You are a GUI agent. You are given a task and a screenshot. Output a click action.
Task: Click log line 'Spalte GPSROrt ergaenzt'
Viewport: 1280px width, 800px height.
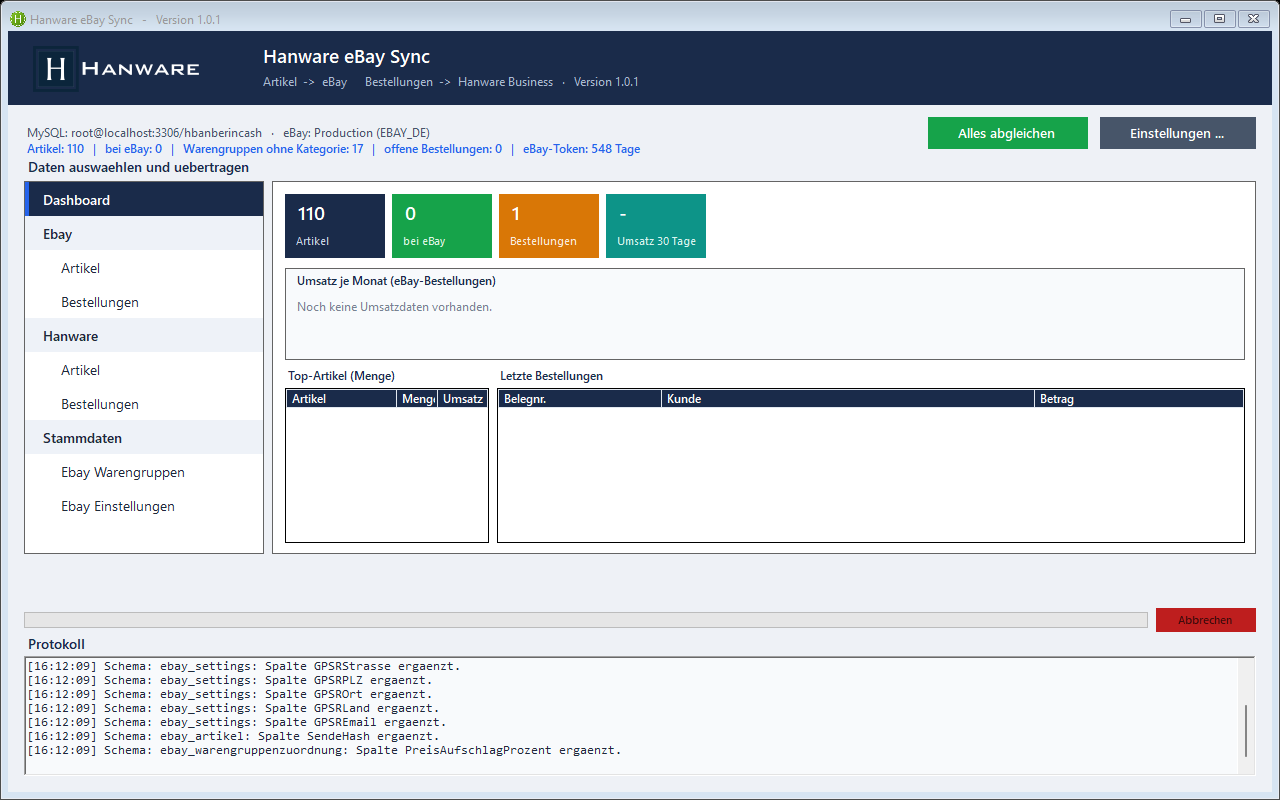[x=230, y=694]
